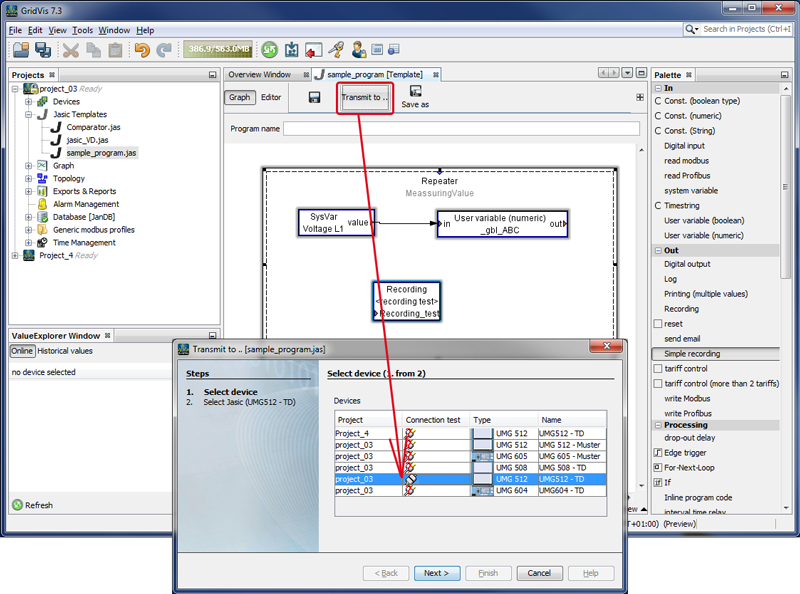Viewport: 800px width, 594px height.
Task: Click the Save as icon
Action: coord(415,91)
